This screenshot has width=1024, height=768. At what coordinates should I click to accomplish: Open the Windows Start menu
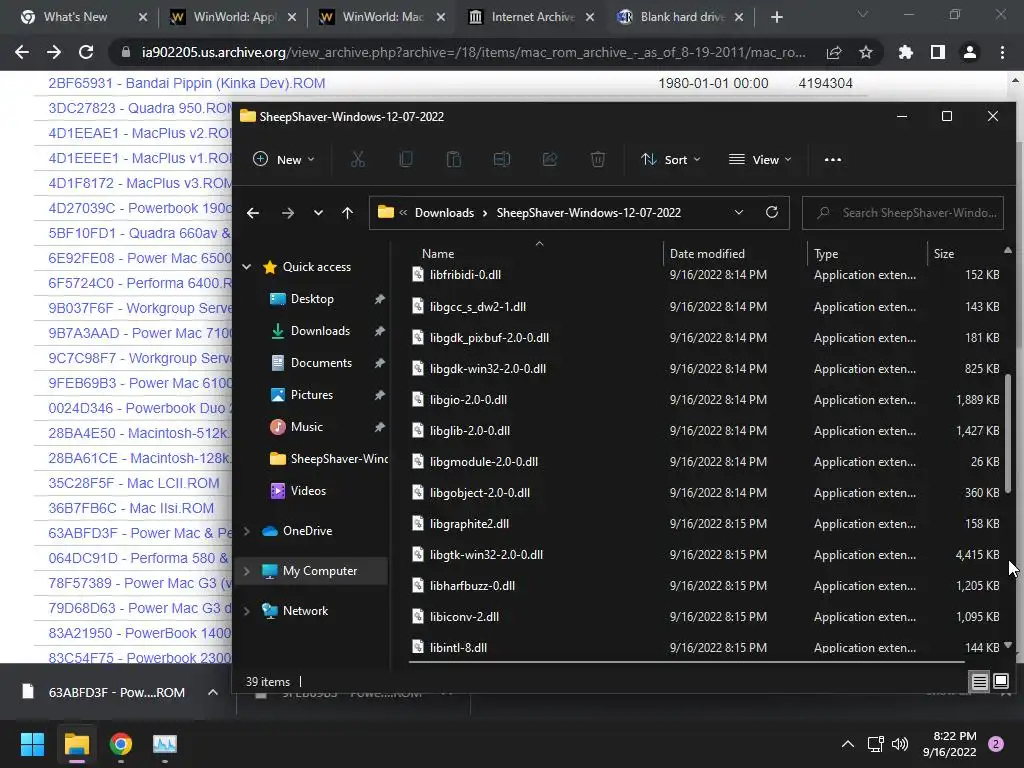click(x=32, y=744)
